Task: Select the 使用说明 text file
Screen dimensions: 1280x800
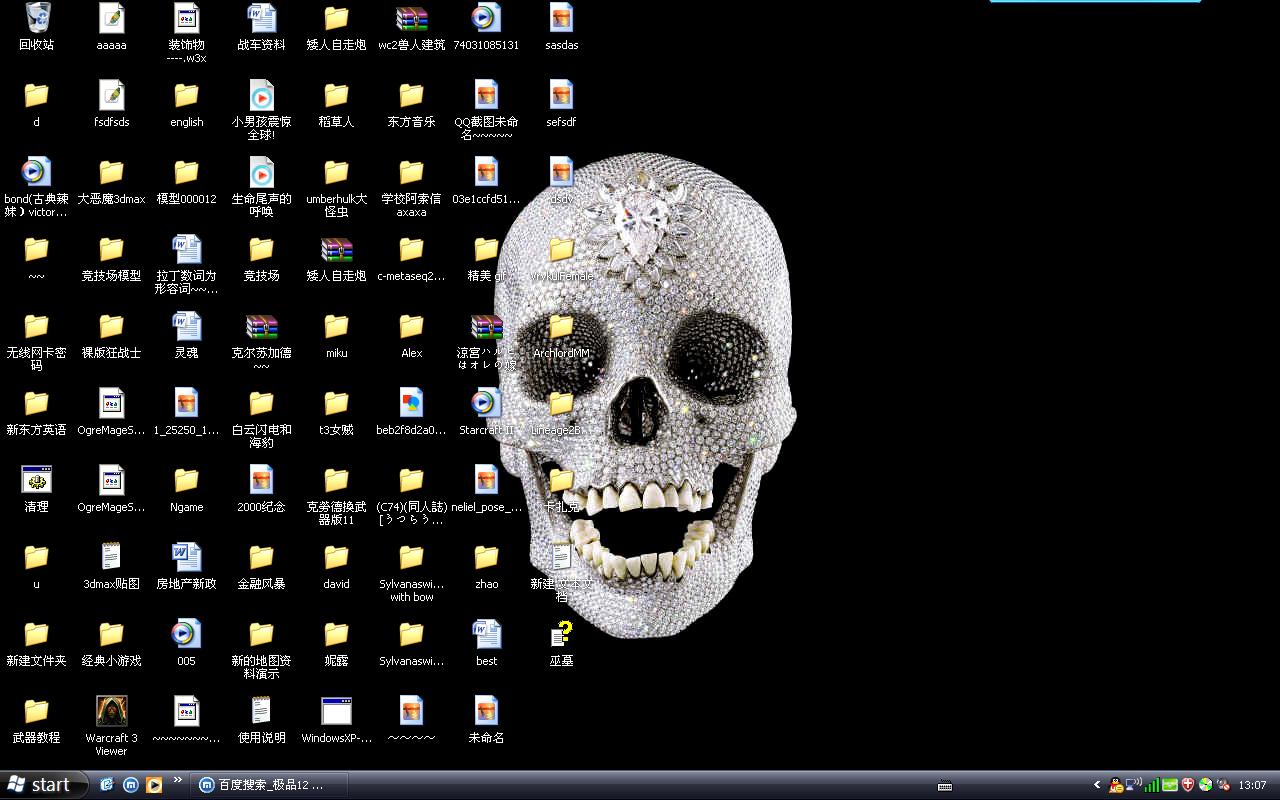Action: click(261, 711)
